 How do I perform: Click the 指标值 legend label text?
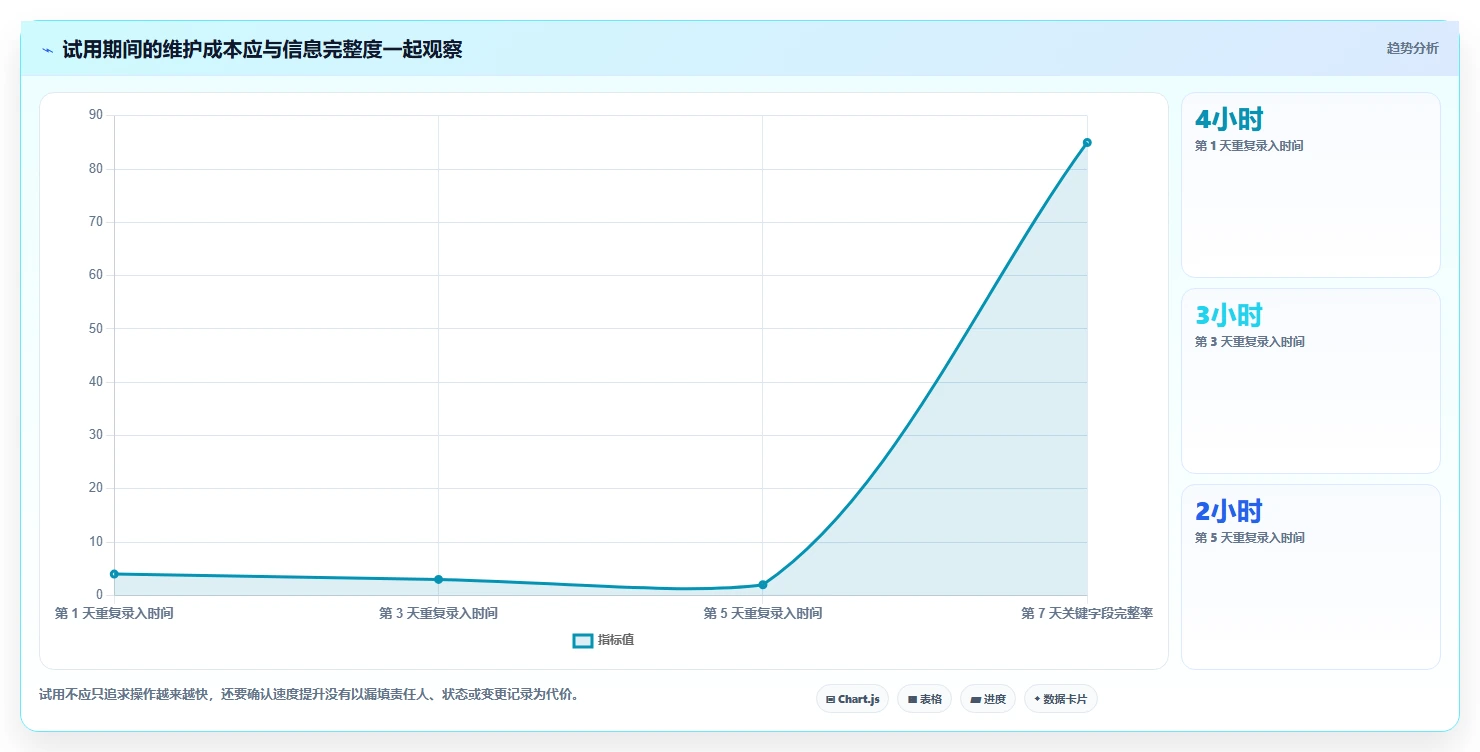pyautogui.click(x=616, y=640)
